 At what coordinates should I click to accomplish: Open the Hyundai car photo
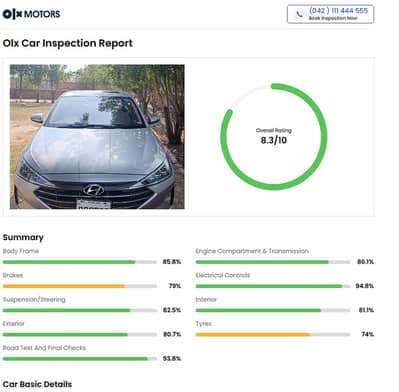pyautogui.click(x=97, y=137)
